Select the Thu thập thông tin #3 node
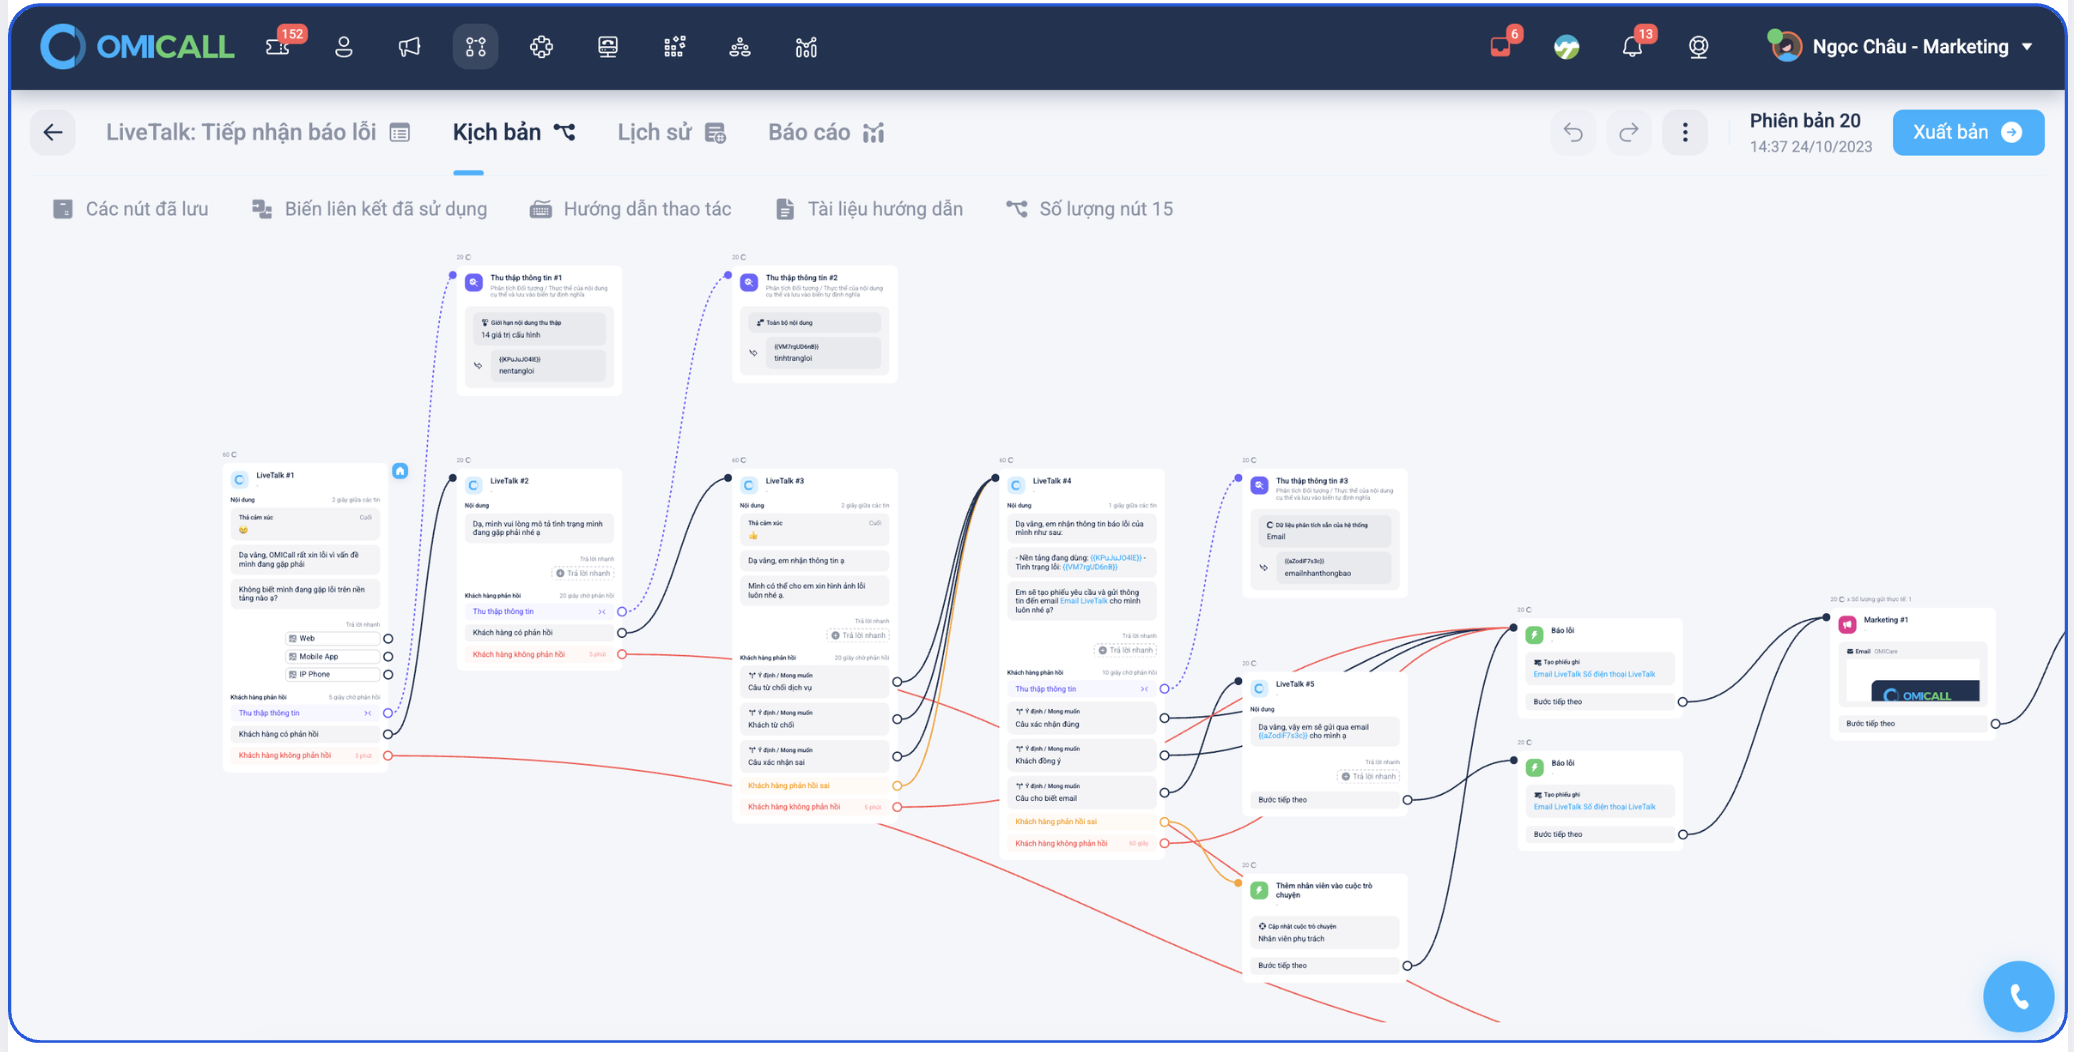Viewport: 2074px width, 1052px height. click(1324, 533)
